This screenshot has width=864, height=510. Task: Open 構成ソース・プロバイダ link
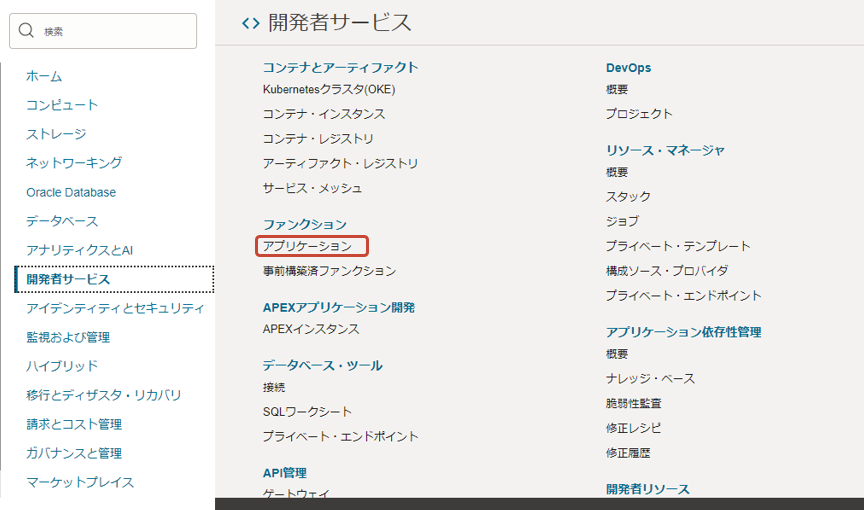click(667, 271)
